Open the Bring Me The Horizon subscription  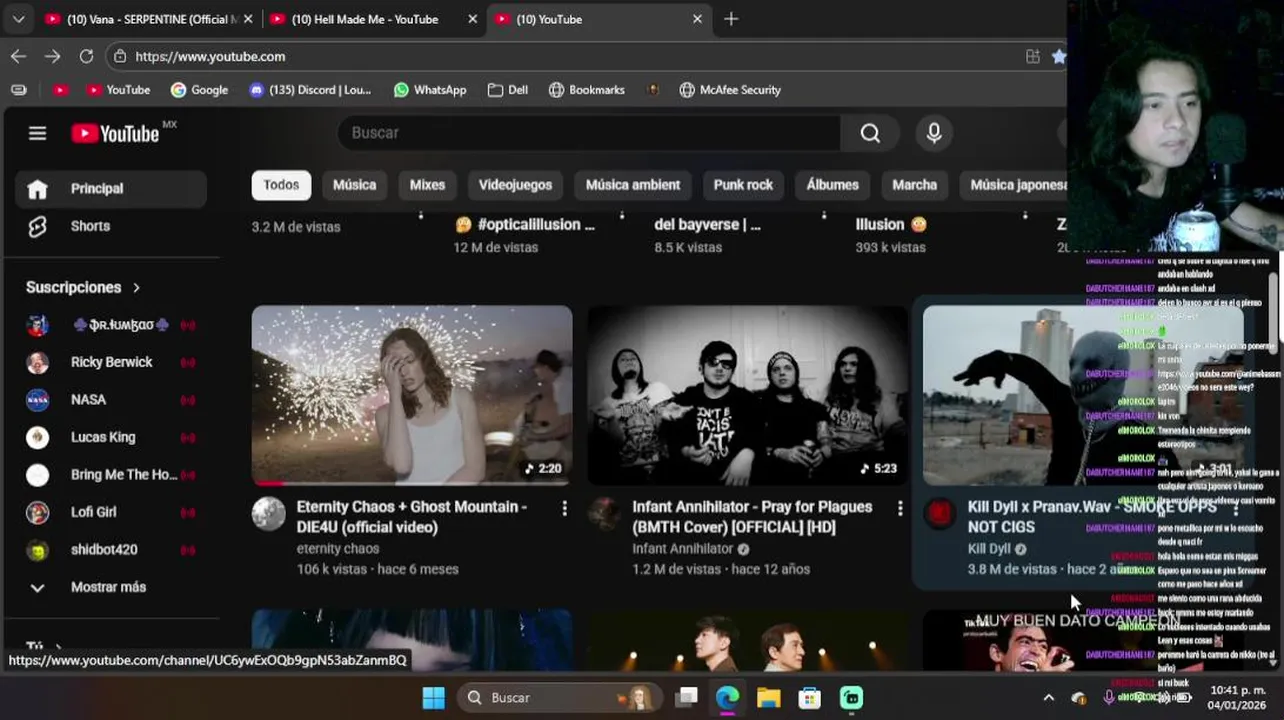point(111,475)
